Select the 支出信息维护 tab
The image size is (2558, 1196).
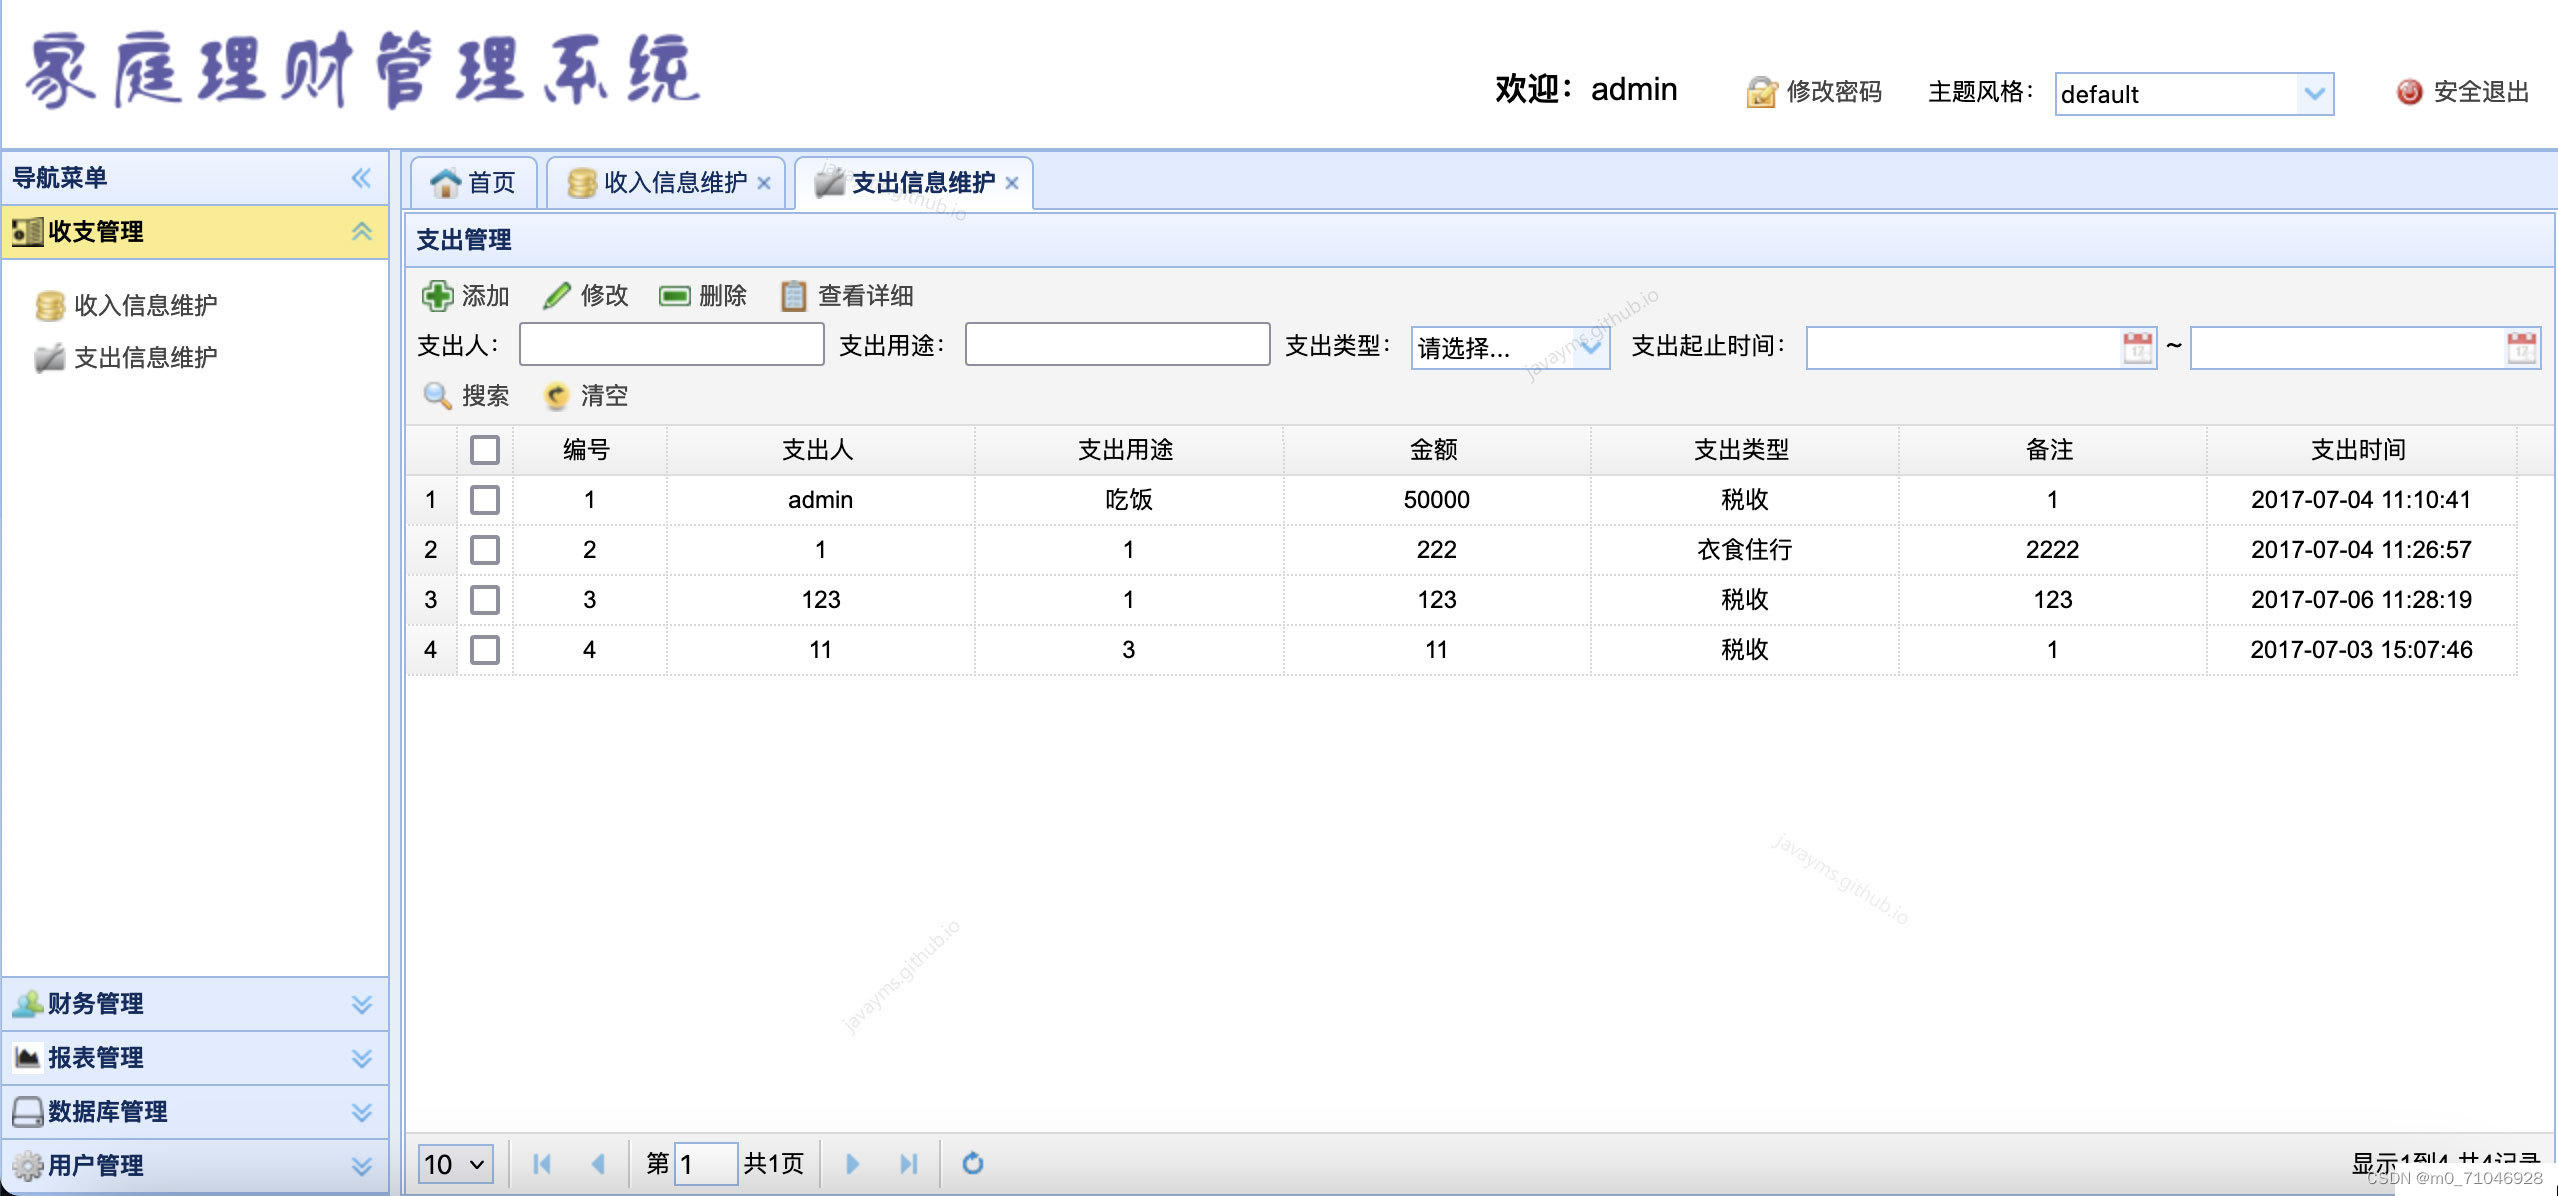point(913,183)
